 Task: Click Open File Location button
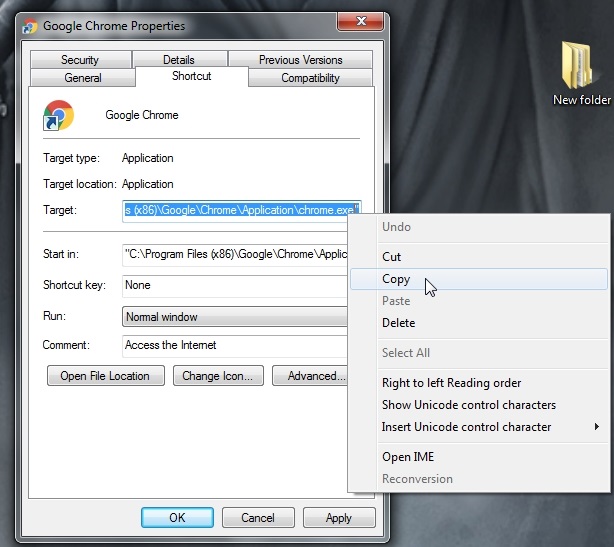coord(106,376)
